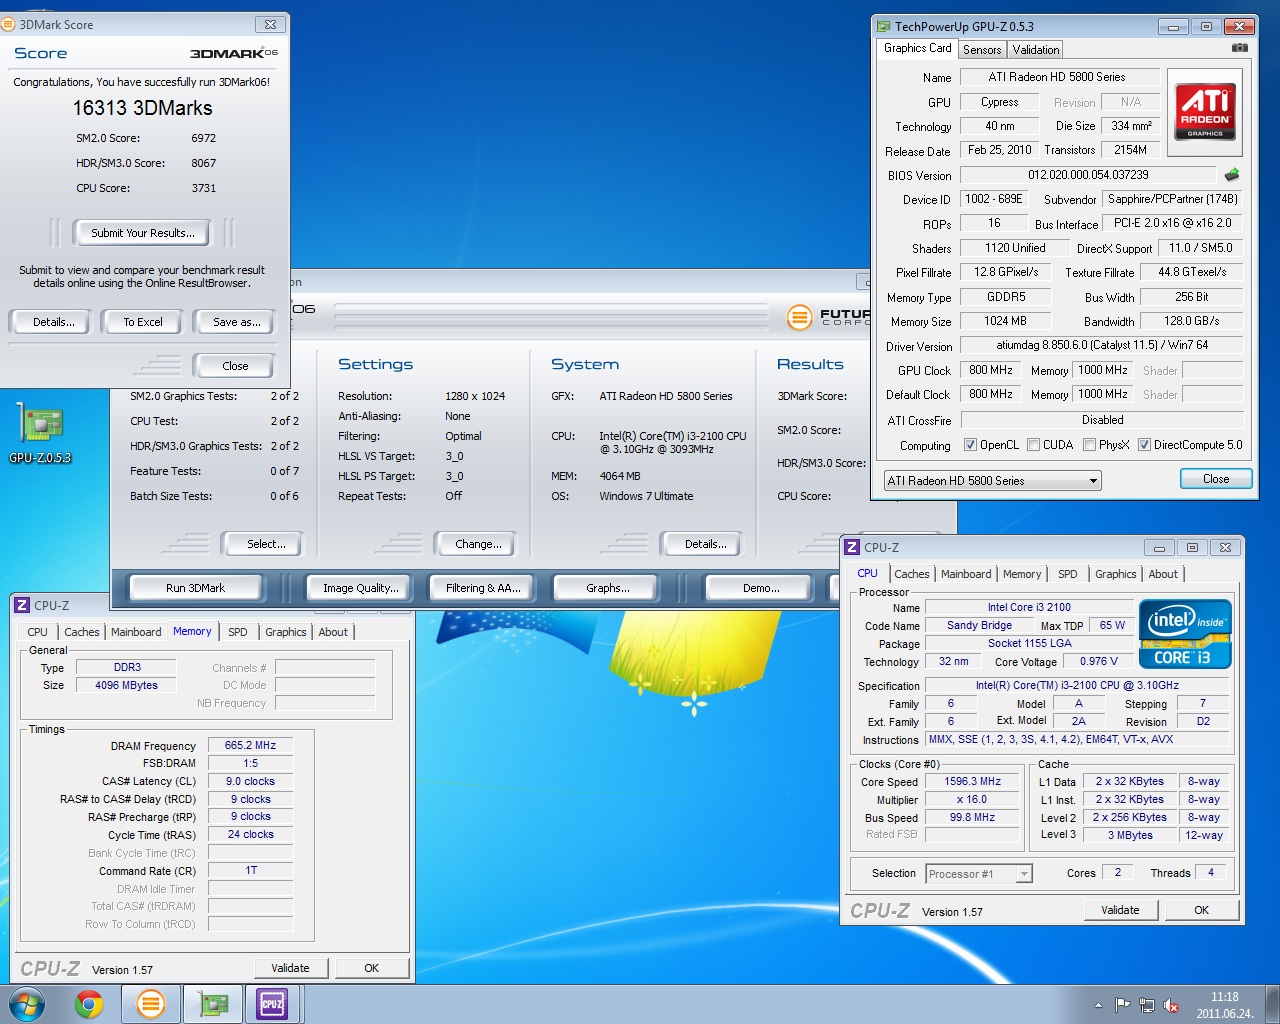
Task: Click the BIOS save chip icon in GPU-Z
Action: tap(1232, 174)
